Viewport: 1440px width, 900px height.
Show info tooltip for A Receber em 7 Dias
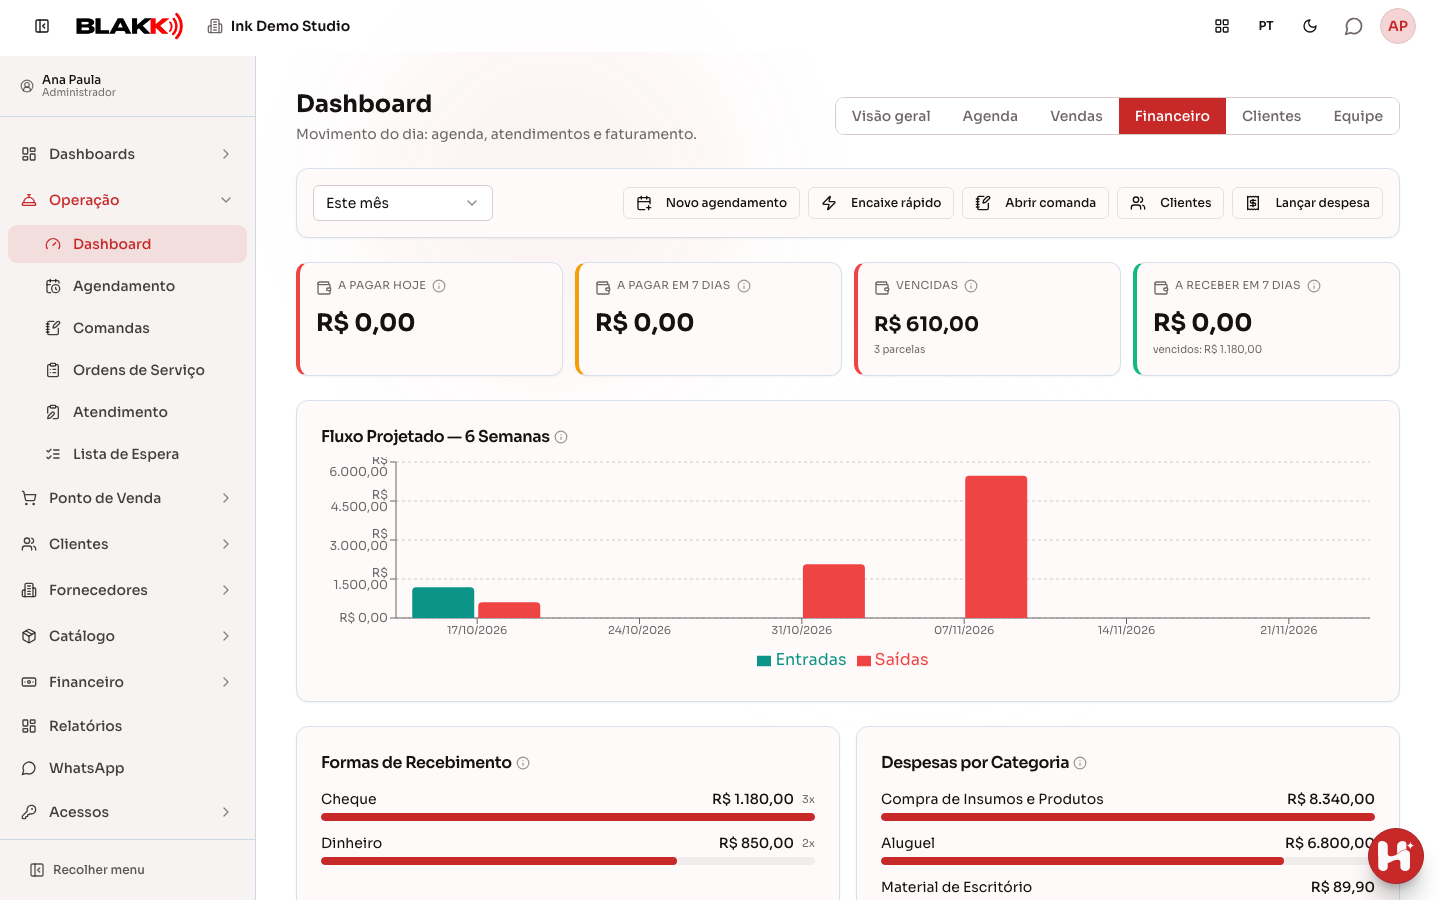tap(1314, 286)
